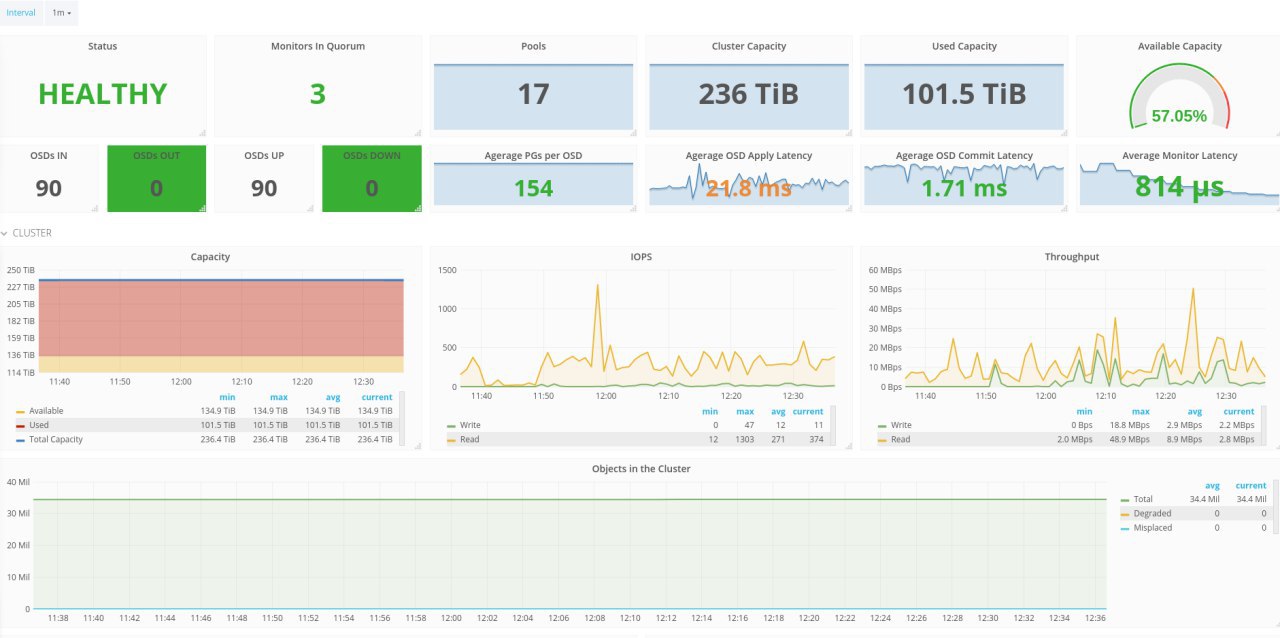Sort Capacity legend by max column
The image size is (1280, 638).
[x=279, y=397]
